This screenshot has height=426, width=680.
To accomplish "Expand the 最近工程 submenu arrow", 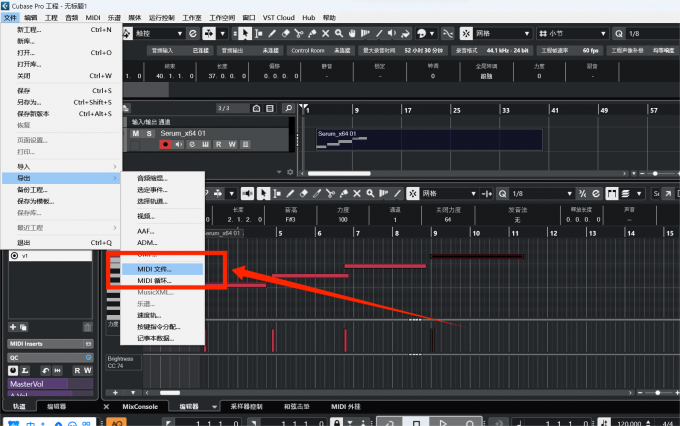I will coord(114,228).
